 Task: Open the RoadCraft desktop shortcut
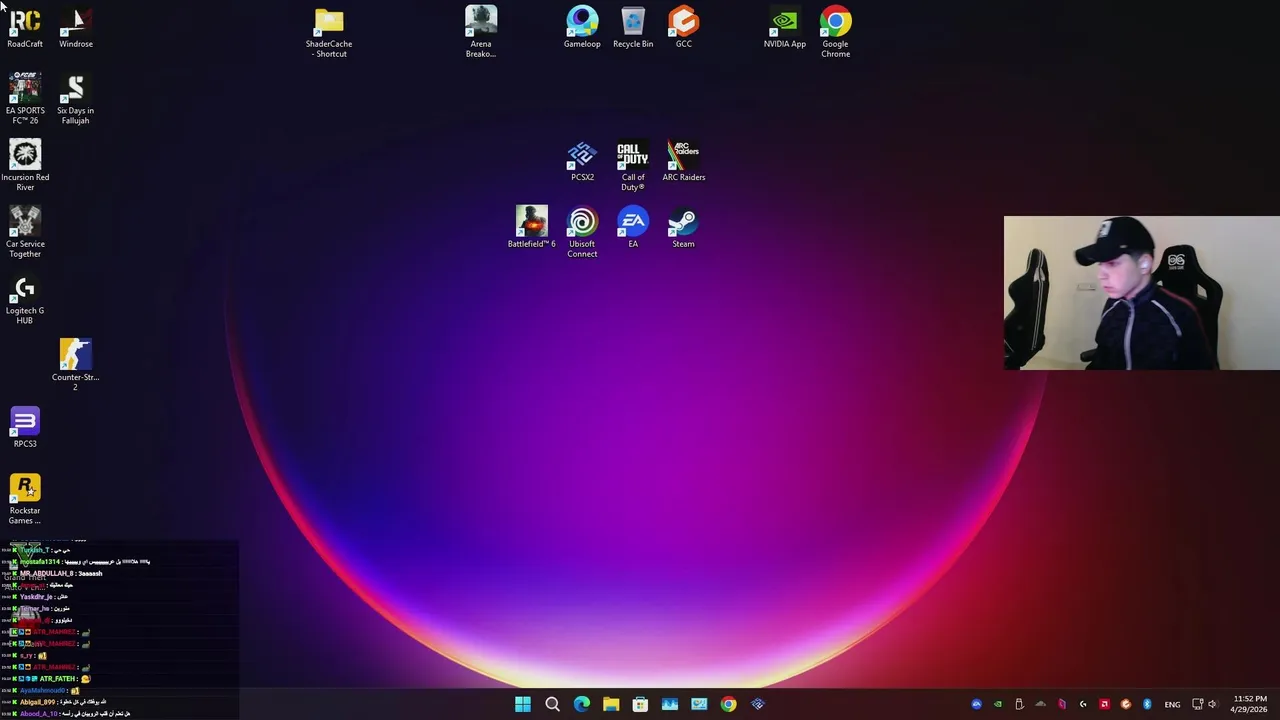pos(25,28)
